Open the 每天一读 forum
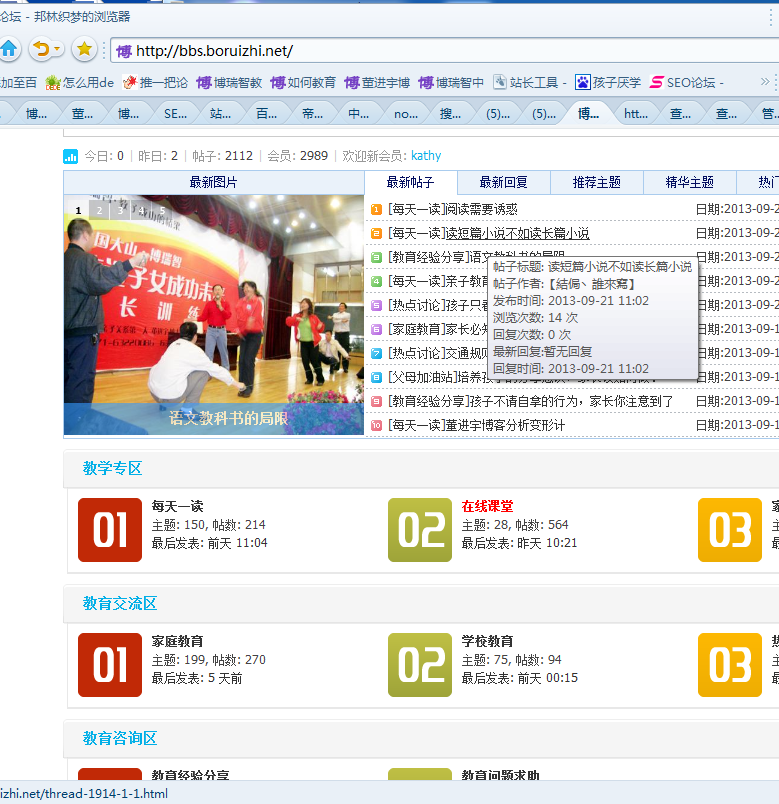779x804 pixels. pos(177,506)
